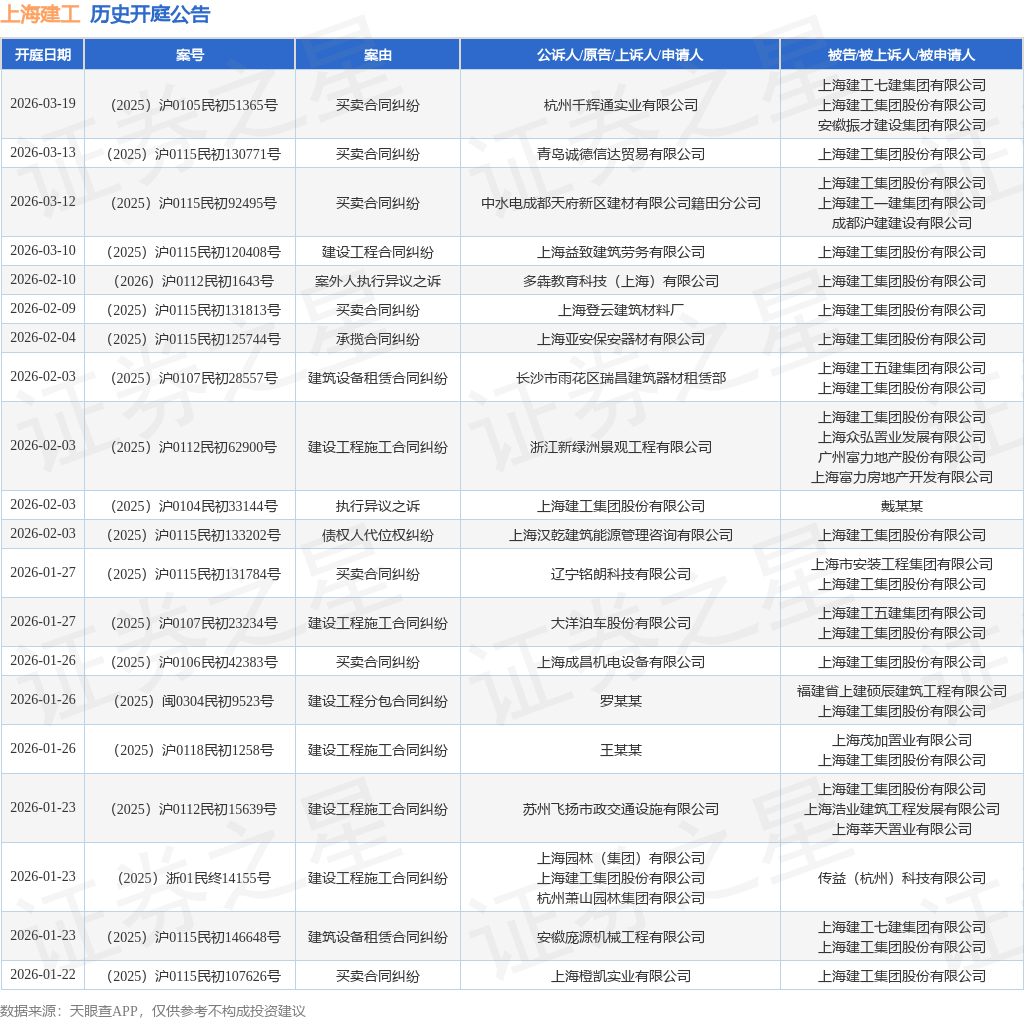Select case number (2025)沪0105民初51365号
This screenshot has width=1024, height=1020.
click(194, 104)
